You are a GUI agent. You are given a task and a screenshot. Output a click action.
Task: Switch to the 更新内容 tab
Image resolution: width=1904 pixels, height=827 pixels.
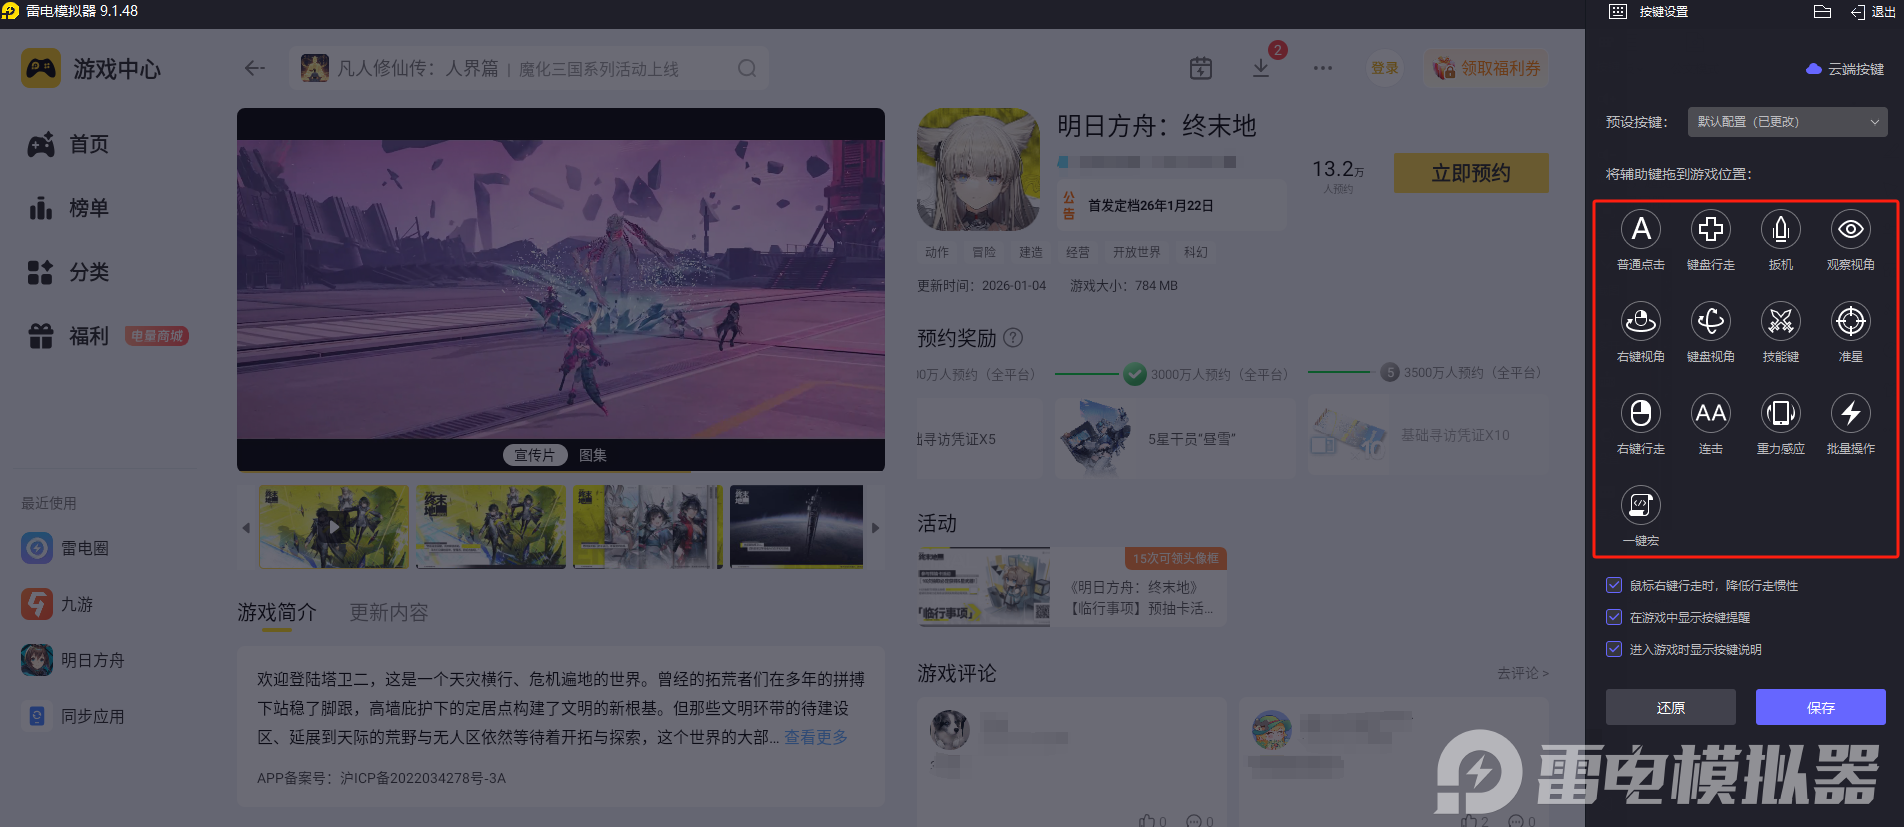[388, 612]
